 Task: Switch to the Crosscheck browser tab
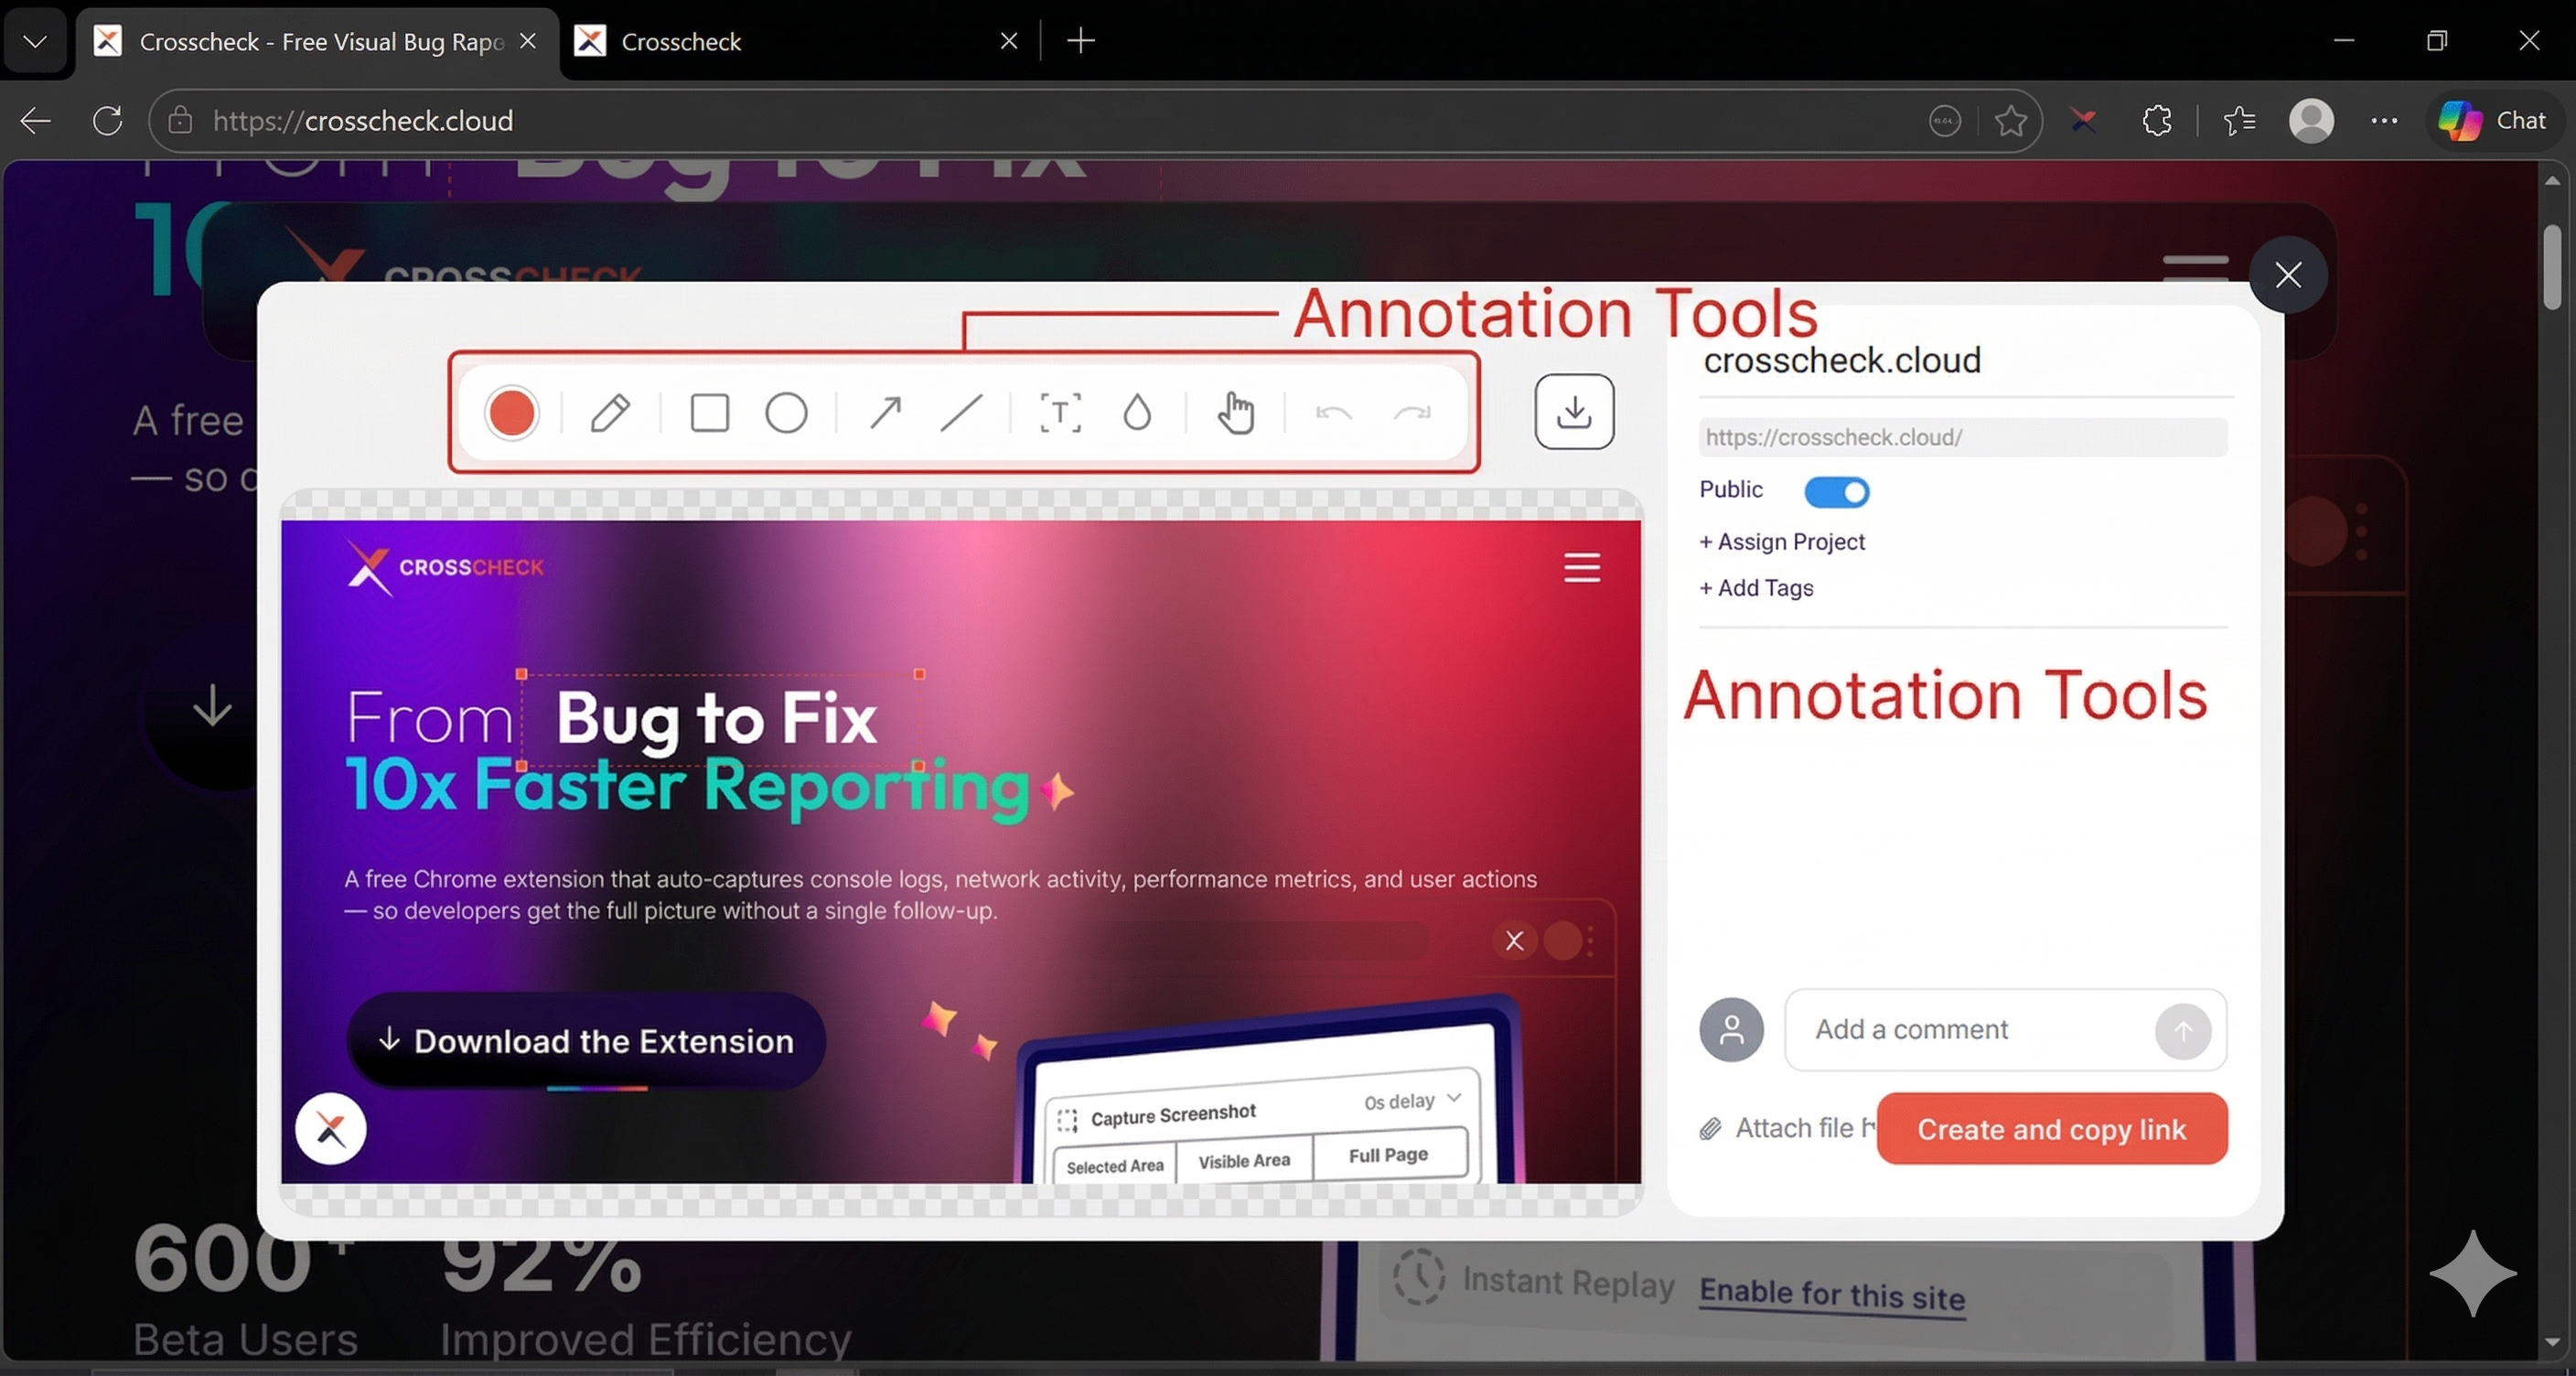point(683,41)
